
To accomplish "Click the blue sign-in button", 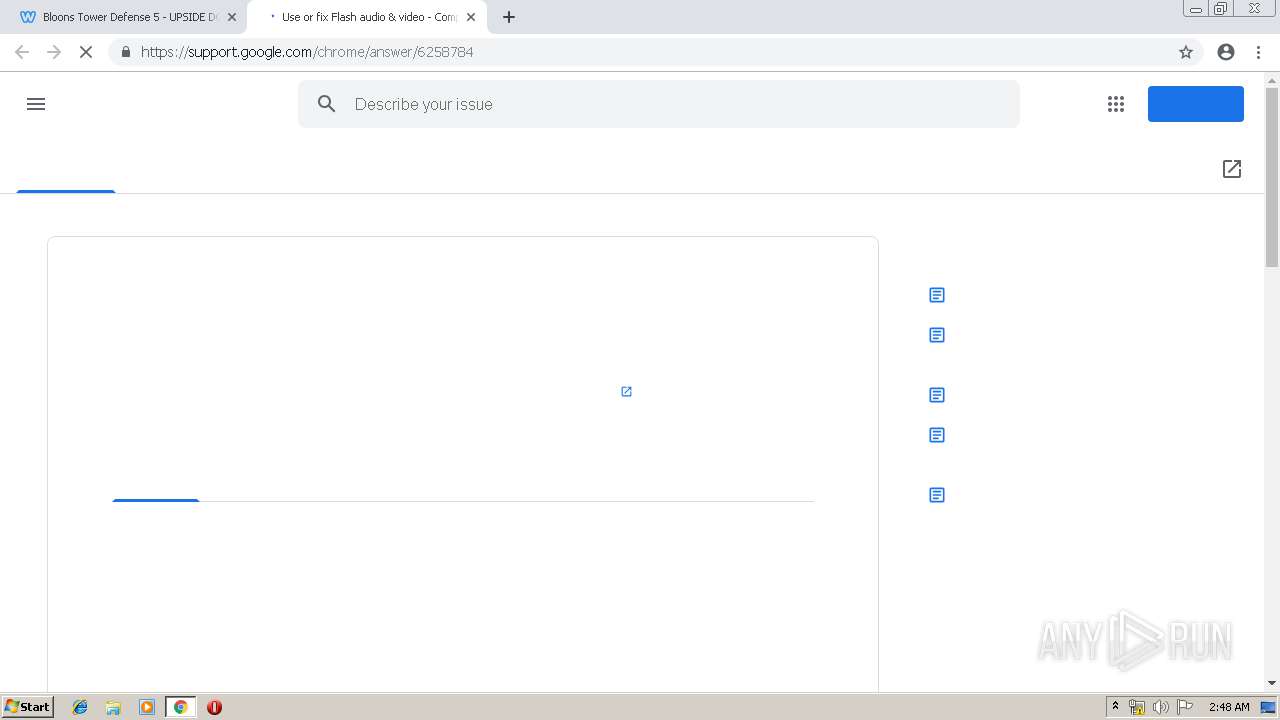I will pos(1196,104).
